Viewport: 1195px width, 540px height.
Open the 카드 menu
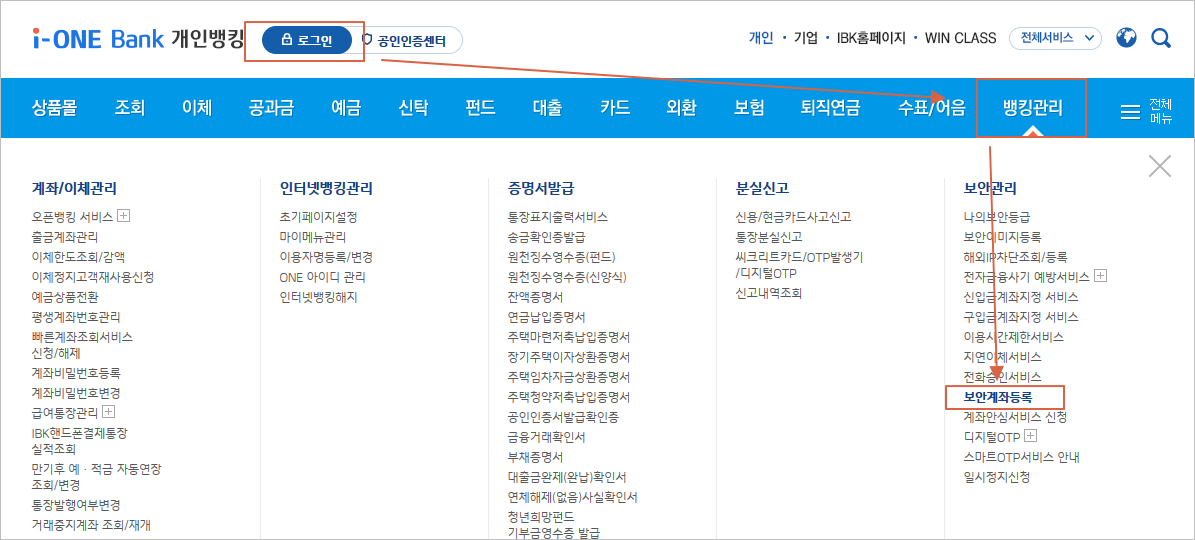(615, 108)
